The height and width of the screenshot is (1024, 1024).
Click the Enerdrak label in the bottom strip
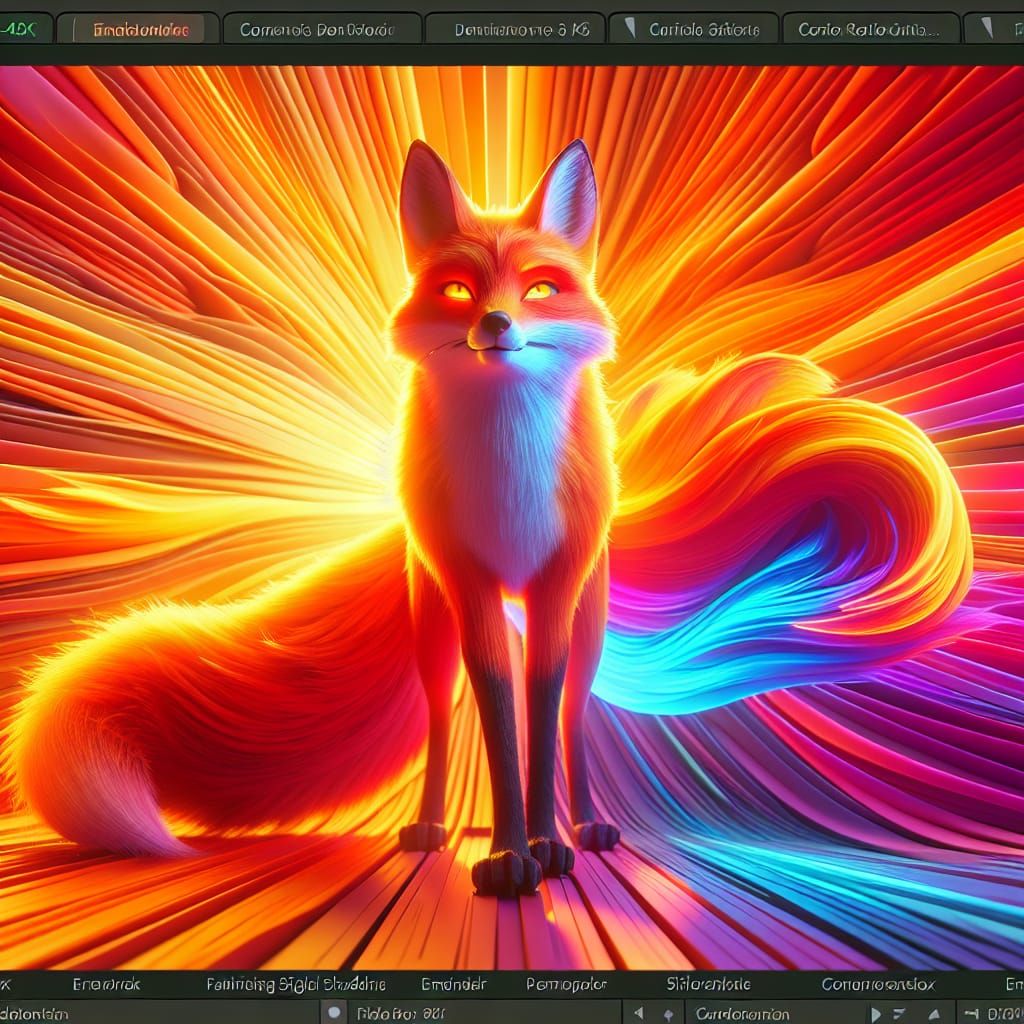[x=103, y=984]
